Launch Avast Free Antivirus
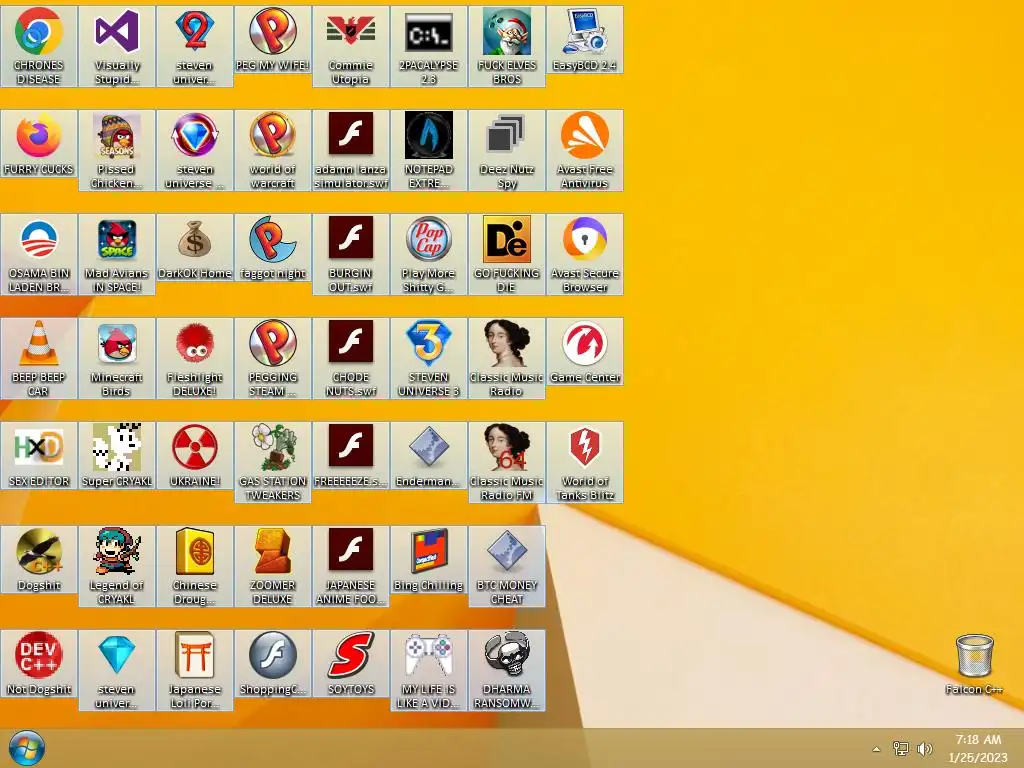The image size is (1024, 768). click(x=584, y=150)
